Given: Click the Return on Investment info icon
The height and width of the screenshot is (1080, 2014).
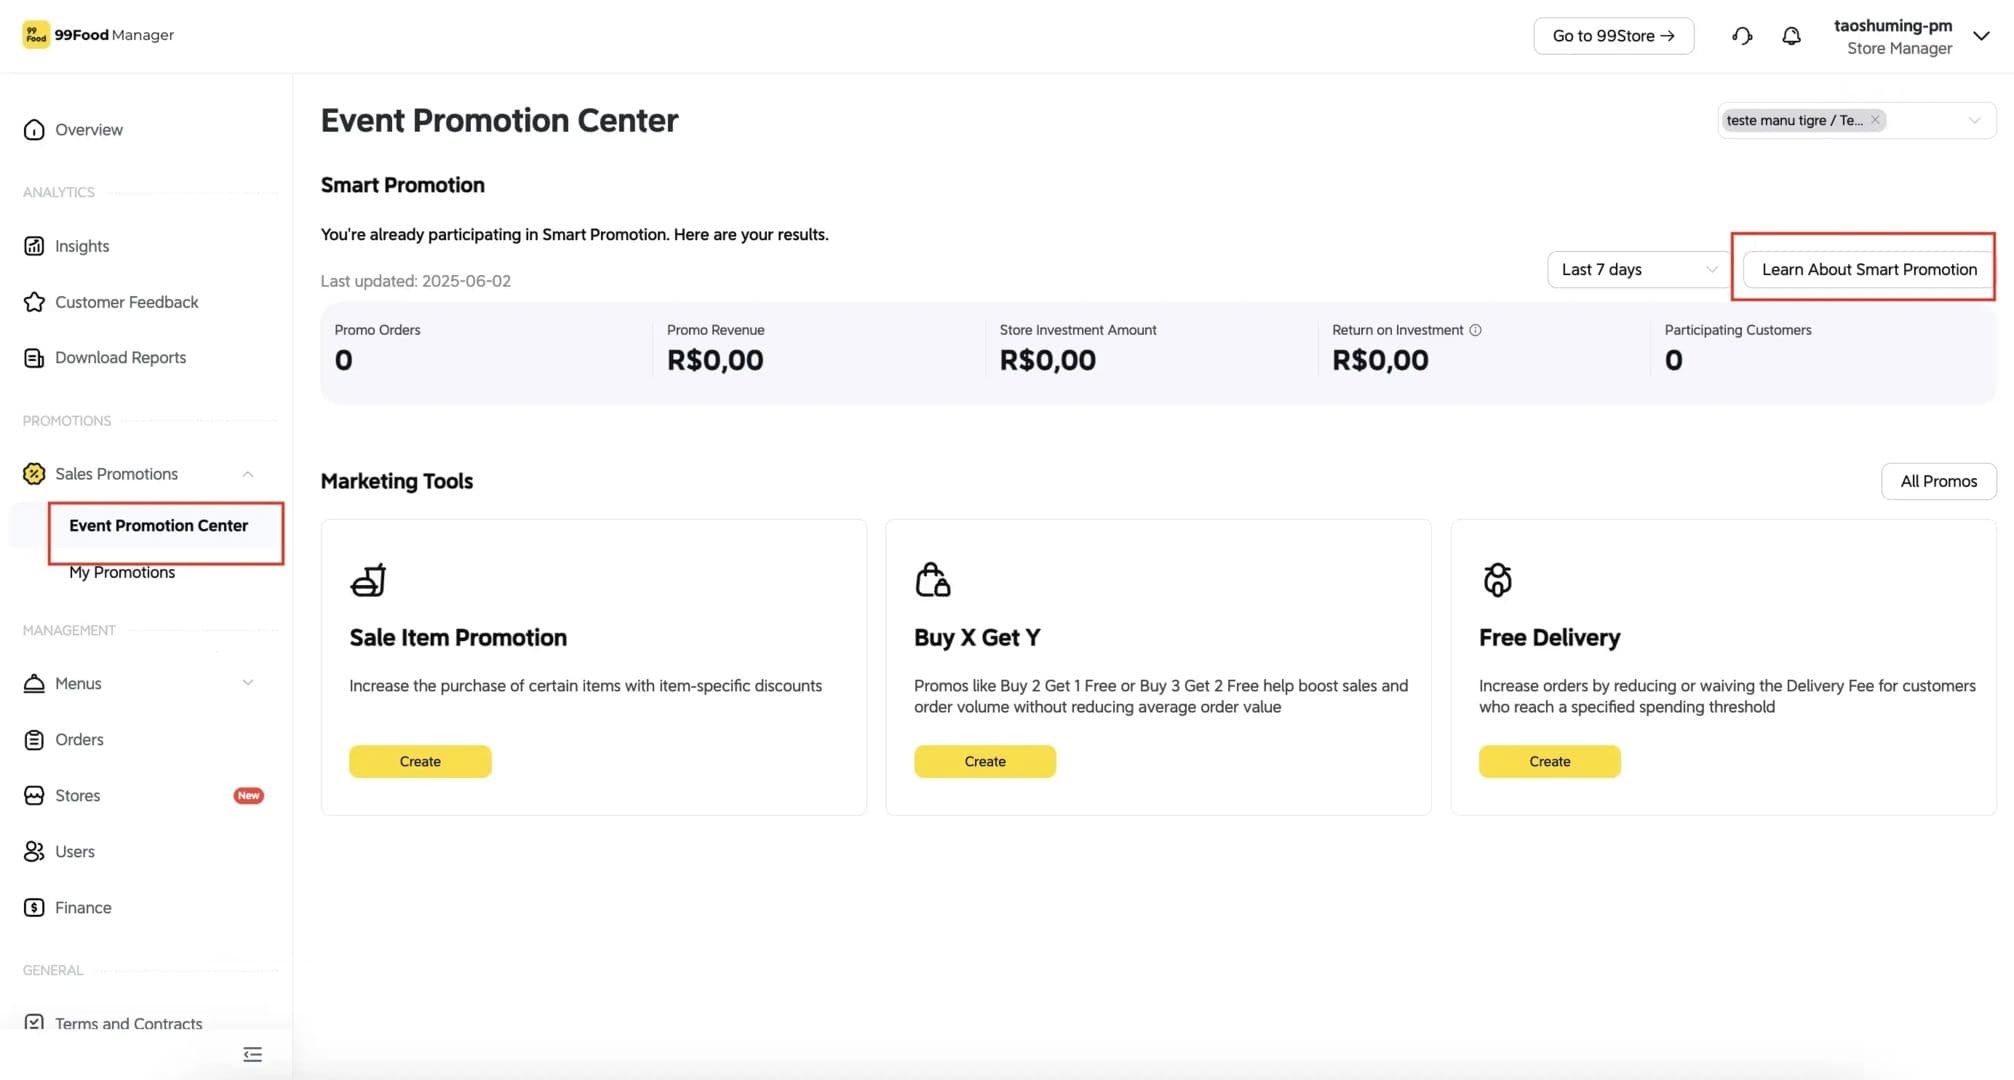Looking at the screenshot, I should pos(1475,330).
